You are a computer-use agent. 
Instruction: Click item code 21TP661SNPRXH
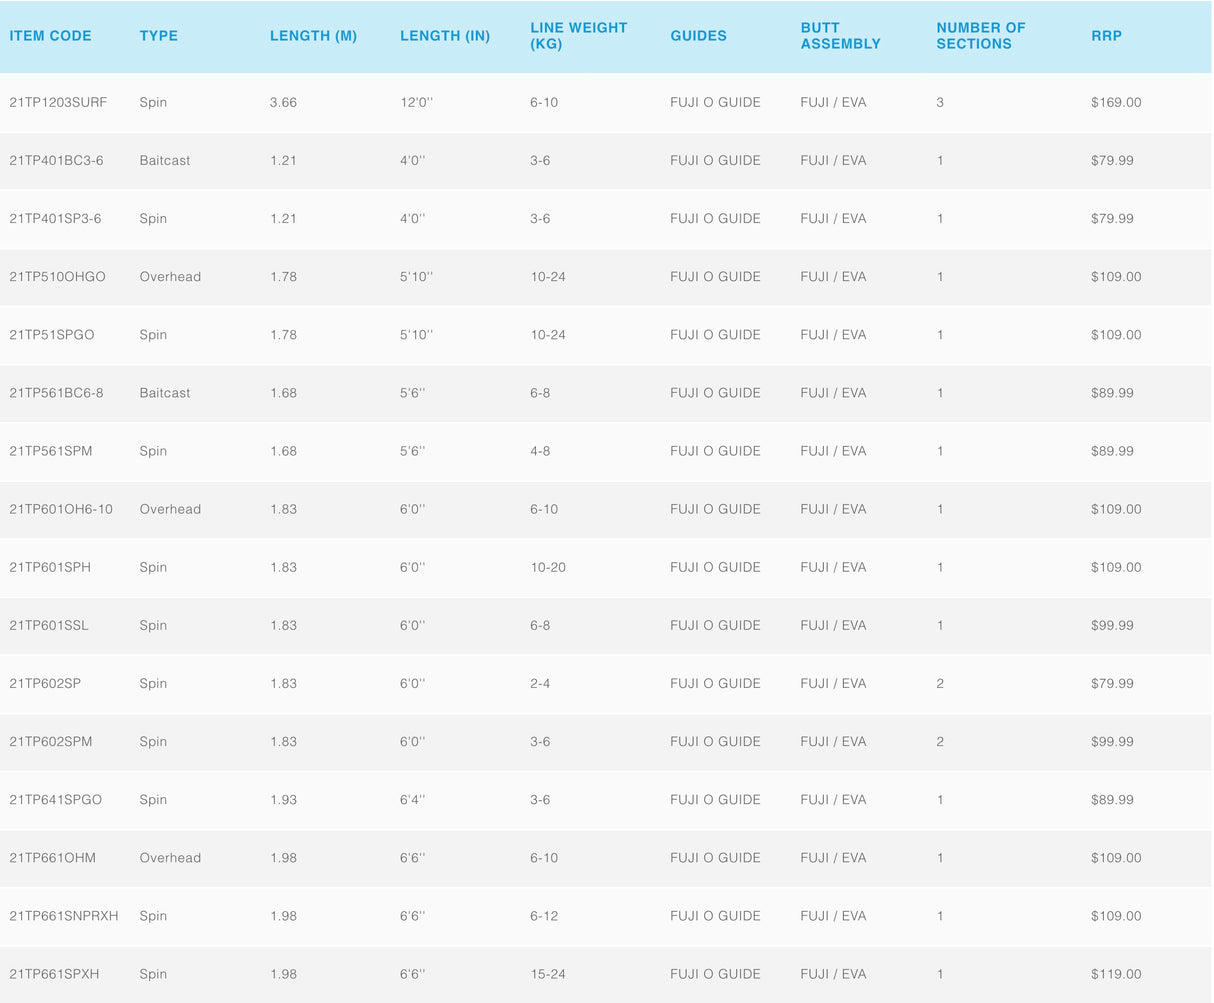point(64,916)
